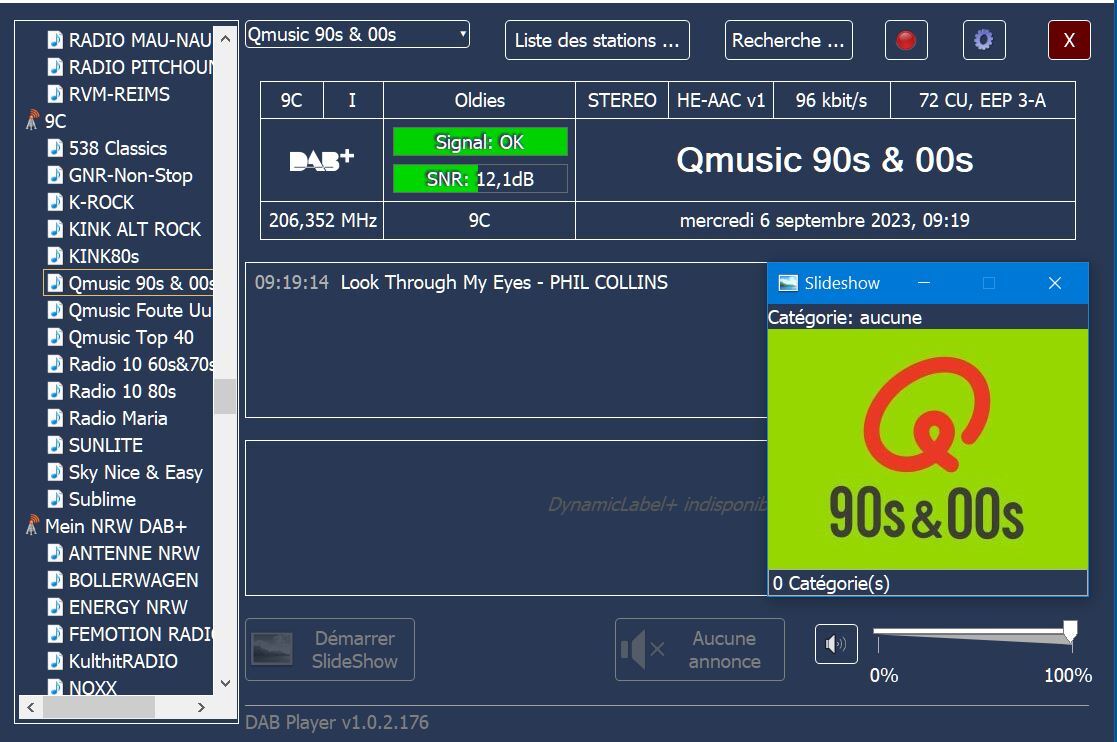Click the music note icon beside RVM-REIMS
This screenshot has width=1117, height=742.
pos(55,94)
